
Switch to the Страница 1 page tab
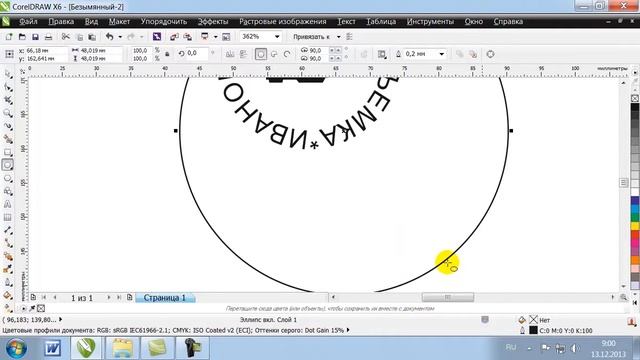(164, 298)
